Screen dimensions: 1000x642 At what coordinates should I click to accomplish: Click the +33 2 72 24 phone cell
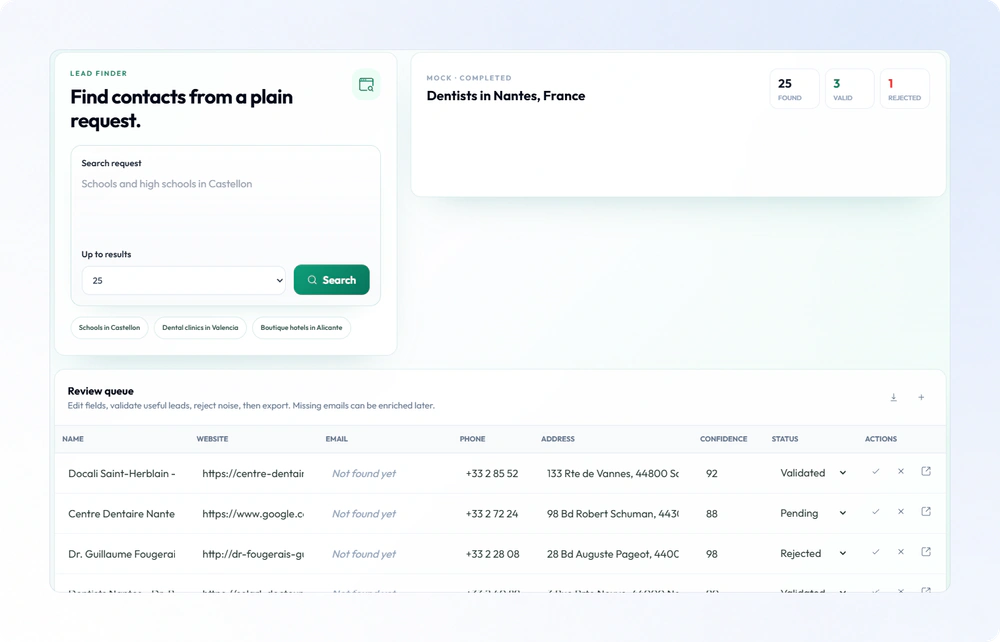(x=492, y=514)
